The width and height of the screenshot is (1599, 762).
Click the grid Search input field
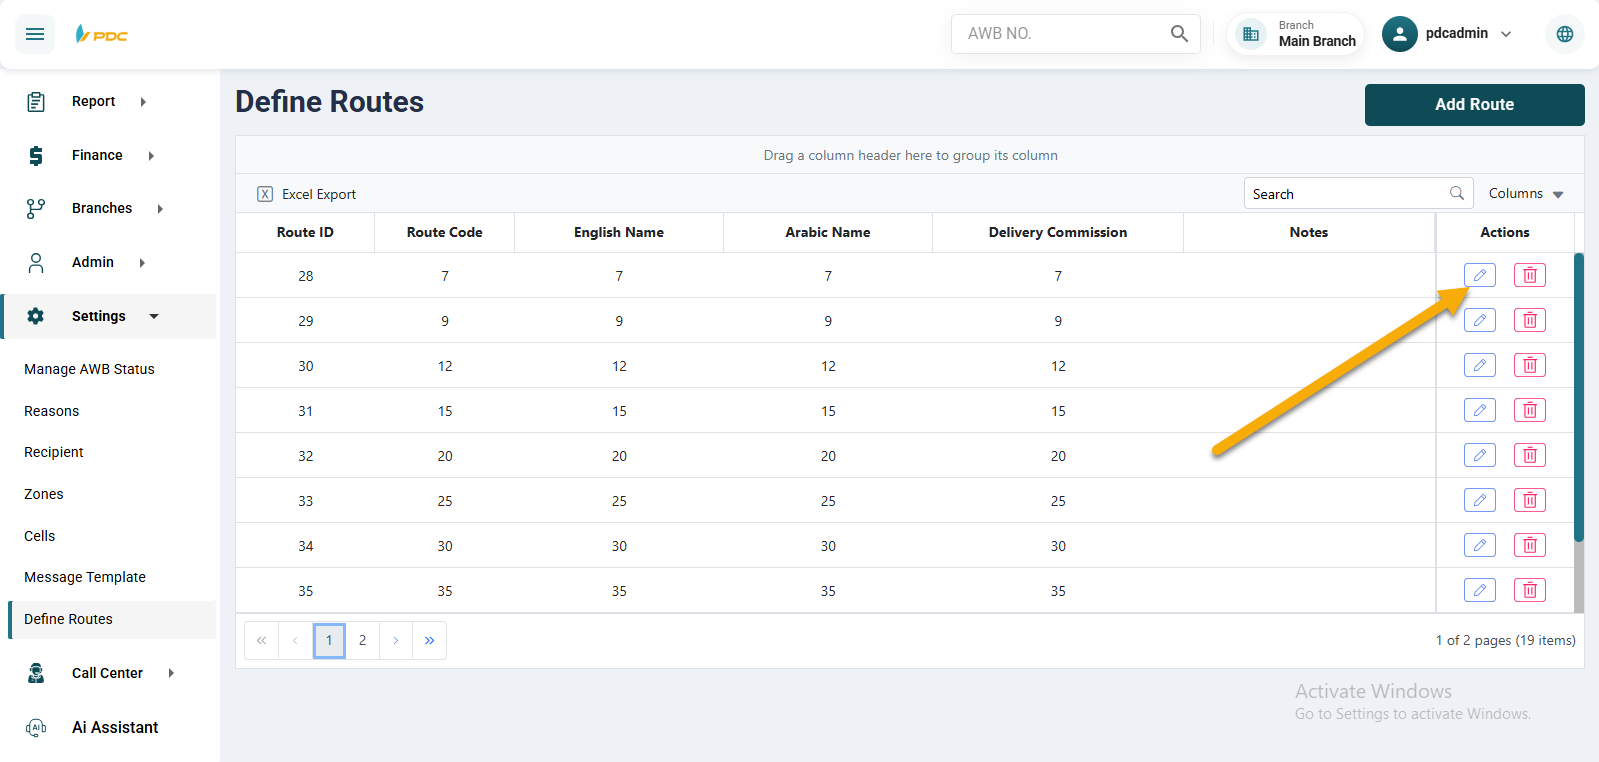pos(1345,194)
